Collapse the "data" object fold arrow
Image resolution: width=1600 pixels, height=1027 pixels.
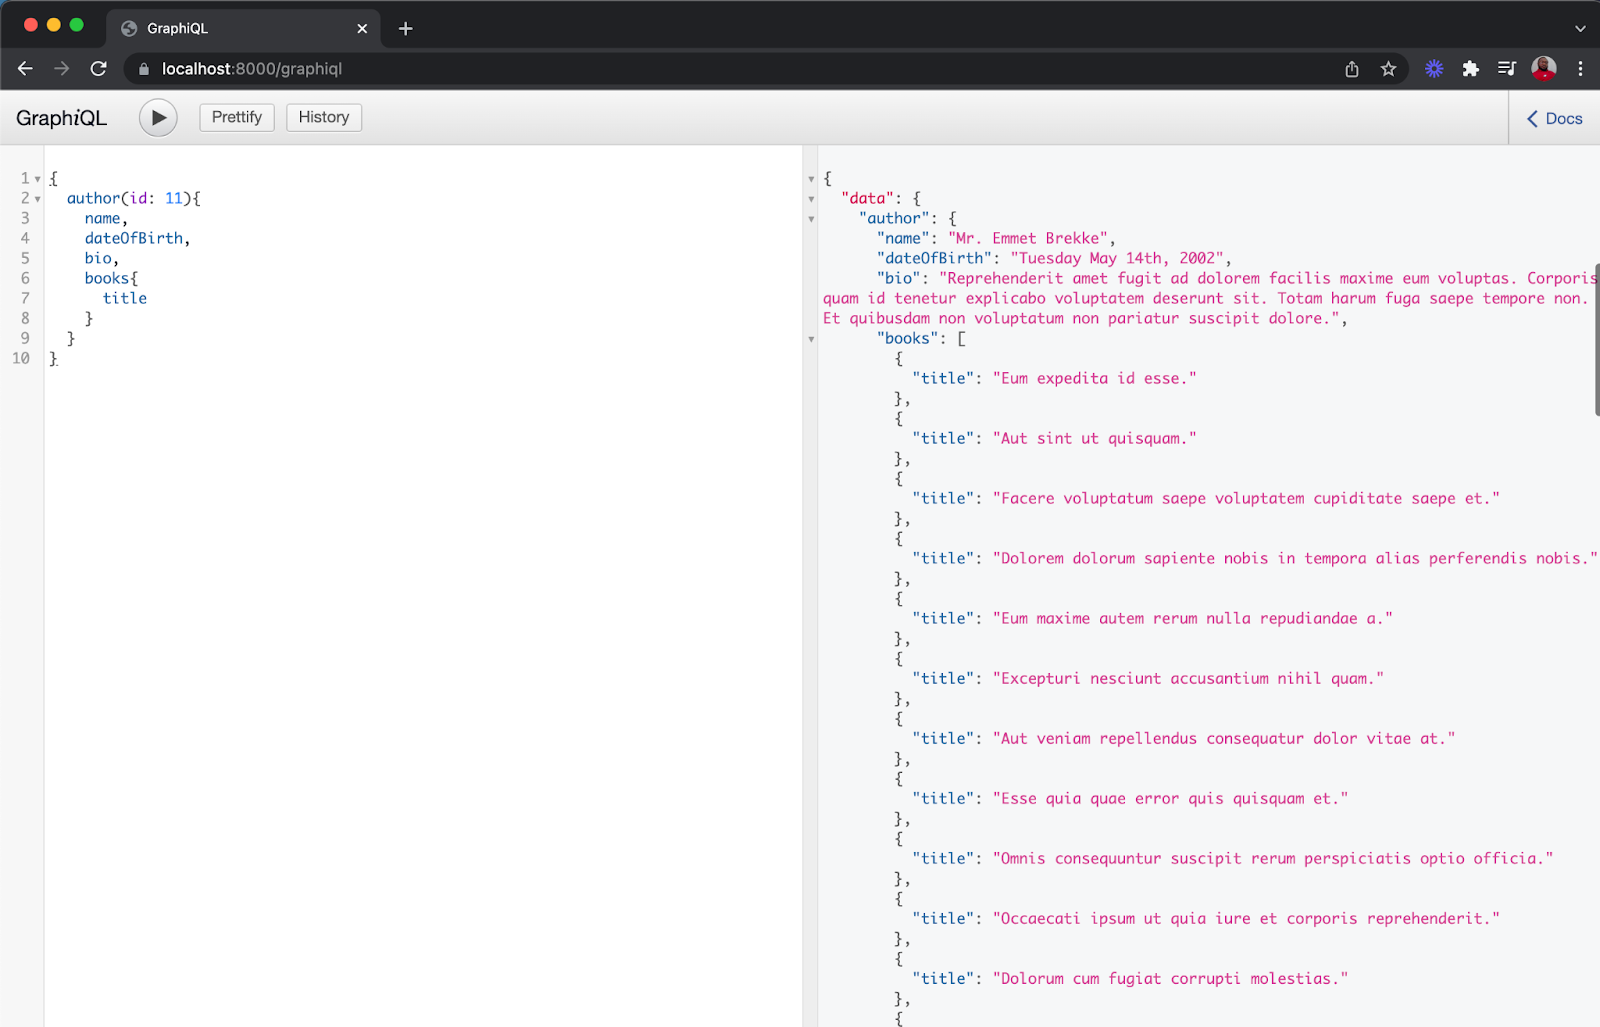tap(811, 199)
